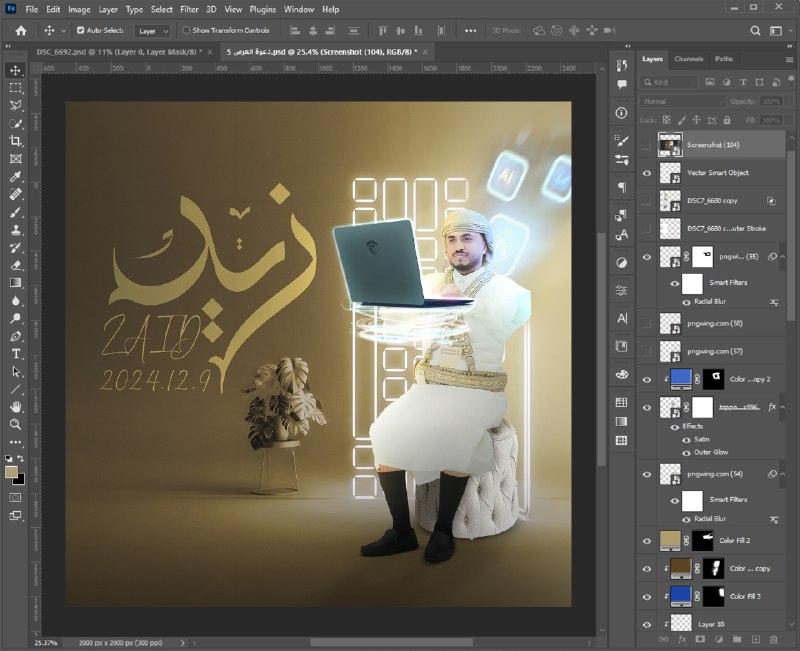Show the DSC7_6680 copy layer
This screenshot has height=651, width=800.
coord(646,201)
